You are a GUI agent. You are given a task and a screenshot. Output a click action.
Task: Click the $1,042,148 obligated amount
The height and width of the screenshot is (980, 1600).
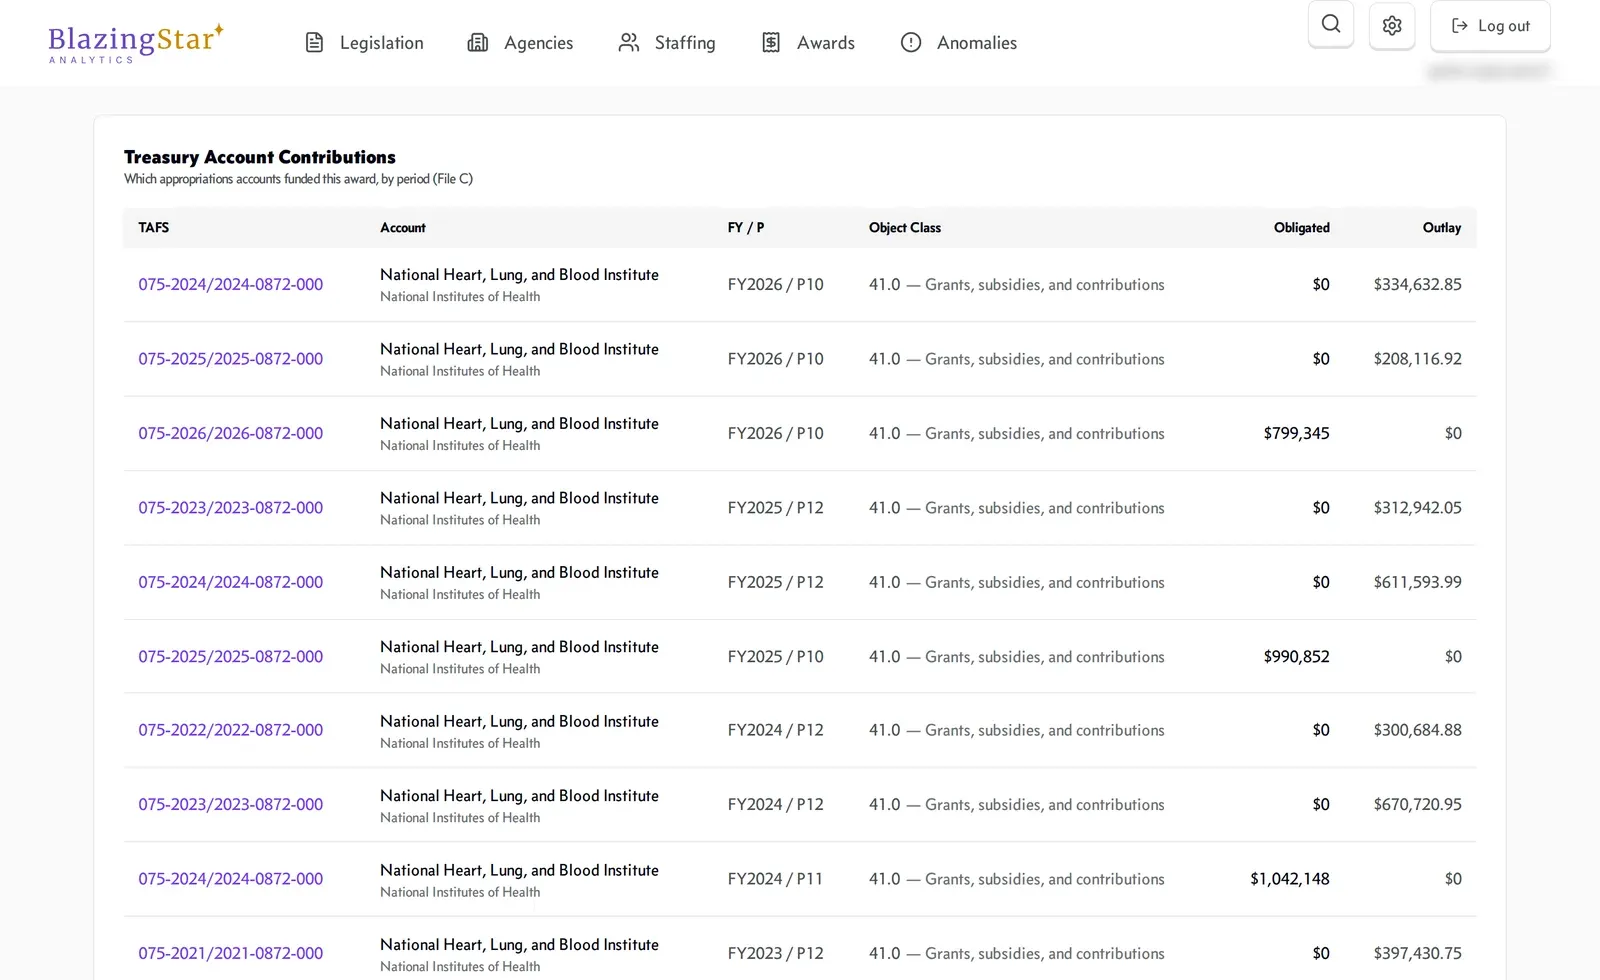1290,879
